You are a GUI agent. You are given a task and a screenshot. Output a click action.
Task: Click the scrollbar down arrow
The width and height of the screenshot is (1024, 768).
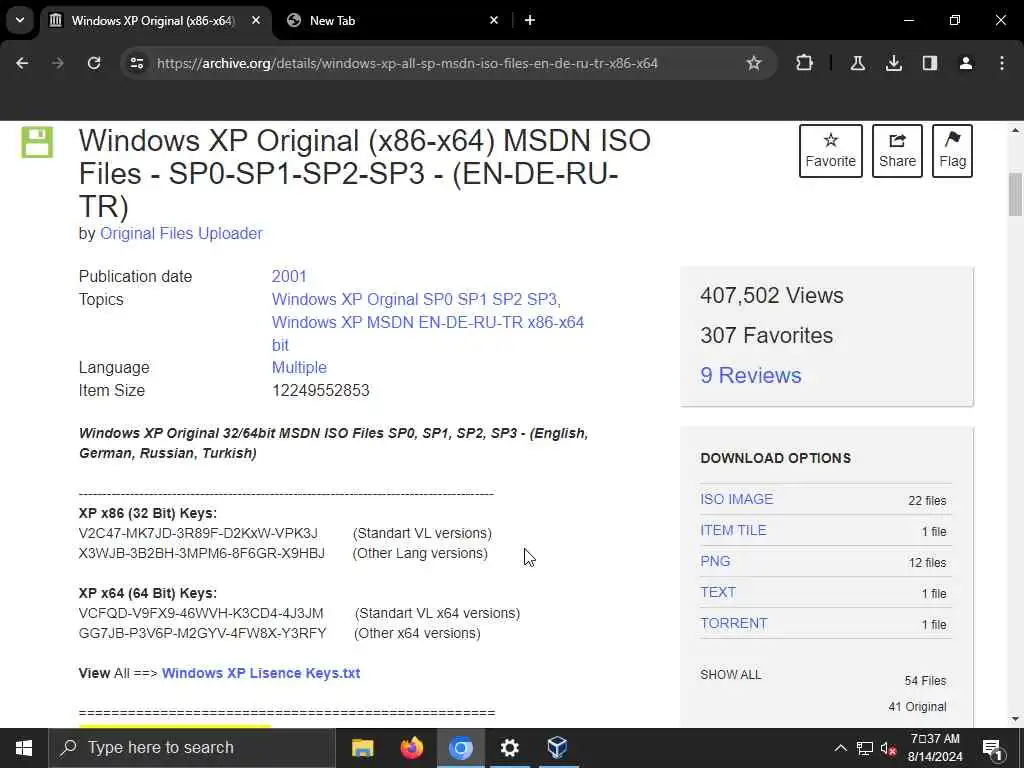coord(1015,720)
